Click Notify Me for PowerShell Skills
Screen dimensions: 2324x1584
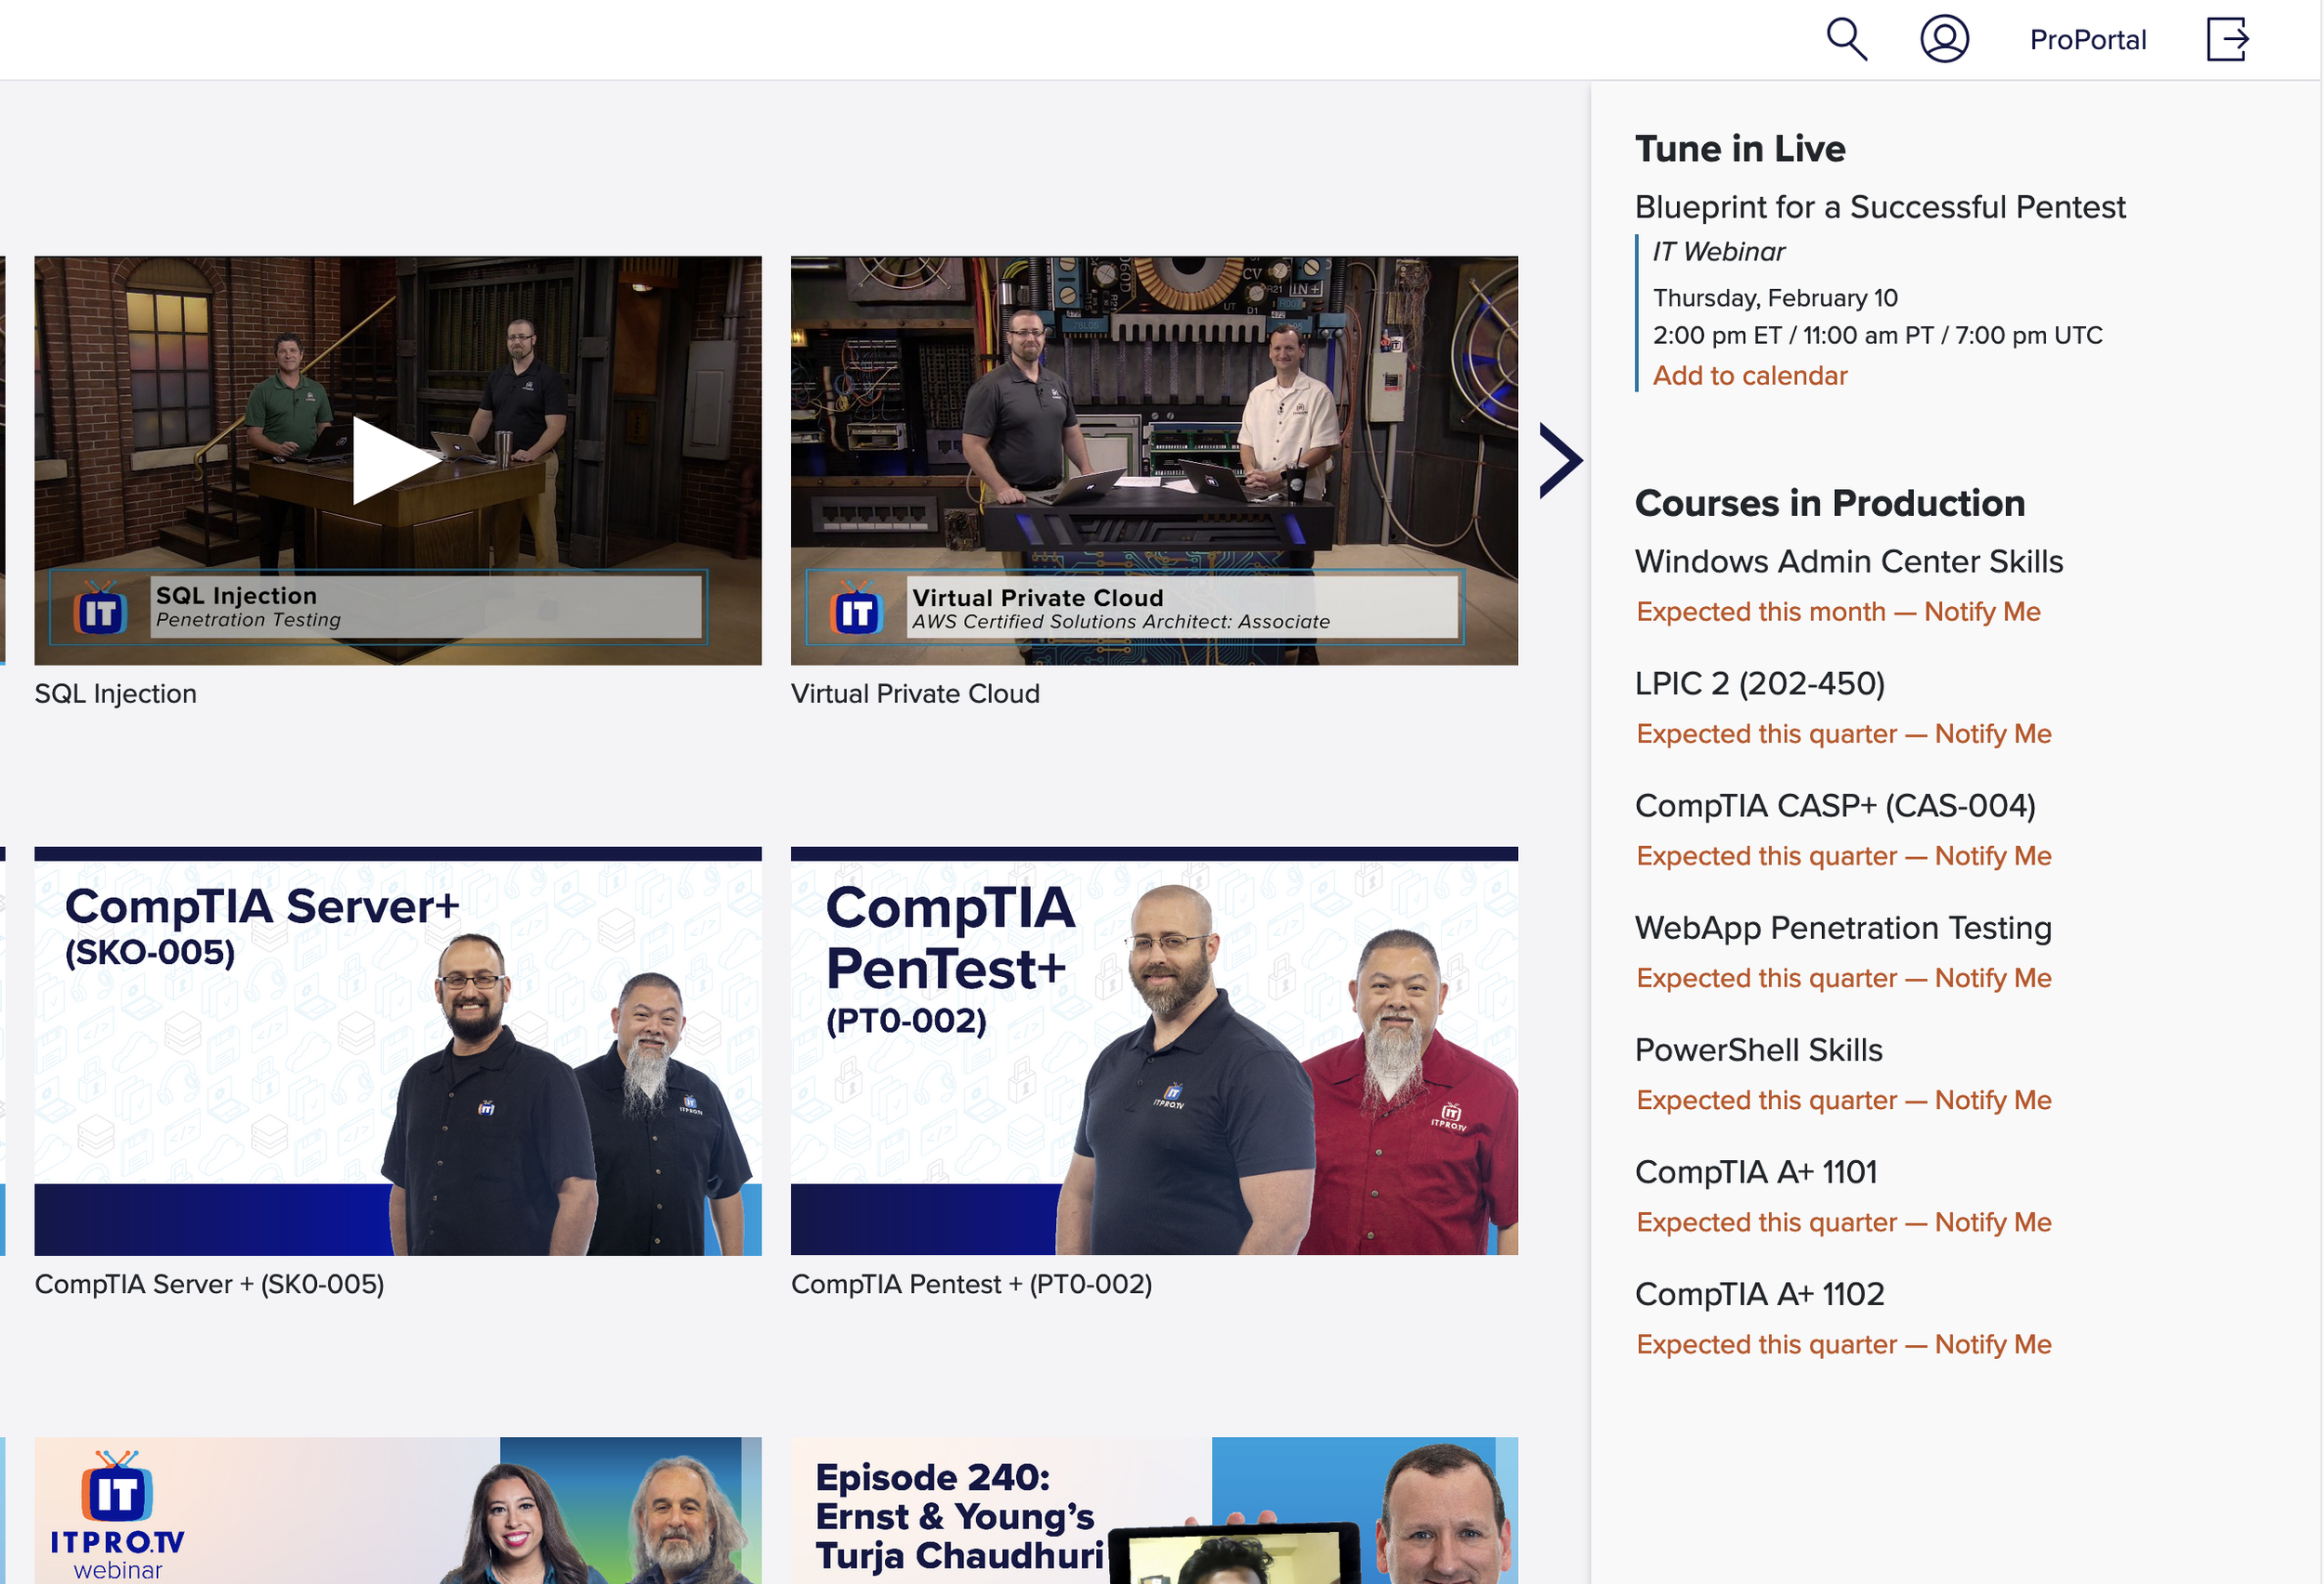coord(1993,1100)
